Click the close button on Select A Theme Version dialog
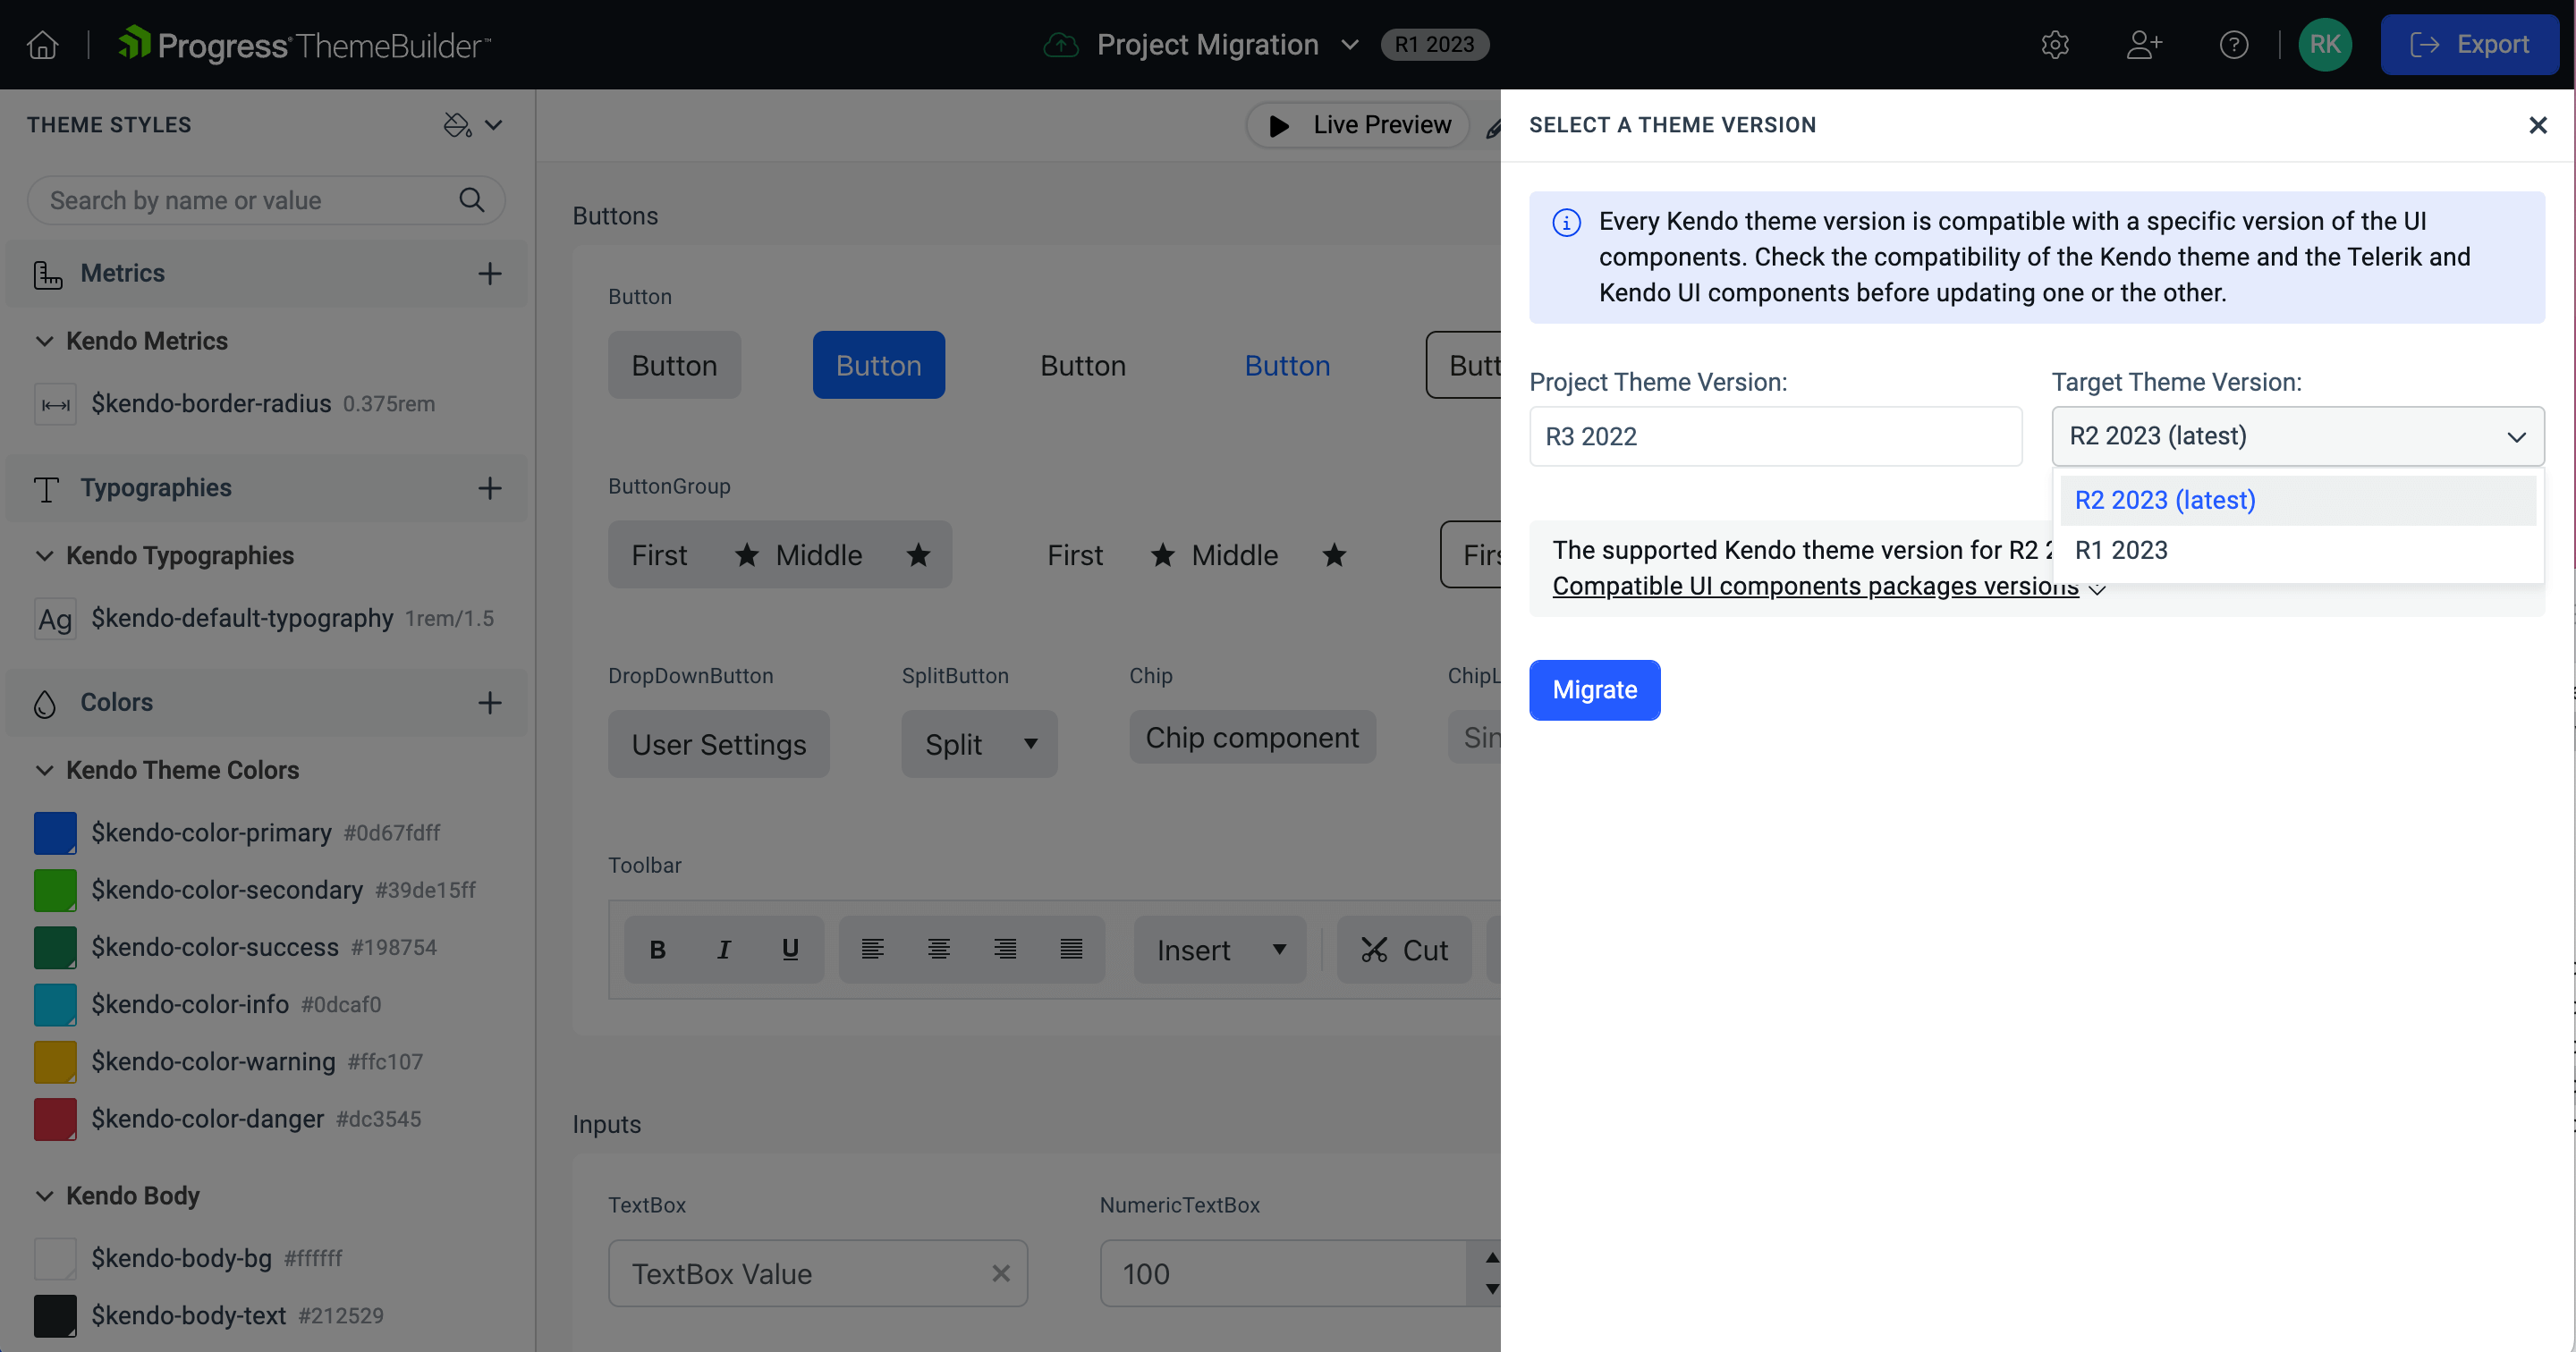The width and height of the screenshot is (2576, 1352). click(2538, 124)
